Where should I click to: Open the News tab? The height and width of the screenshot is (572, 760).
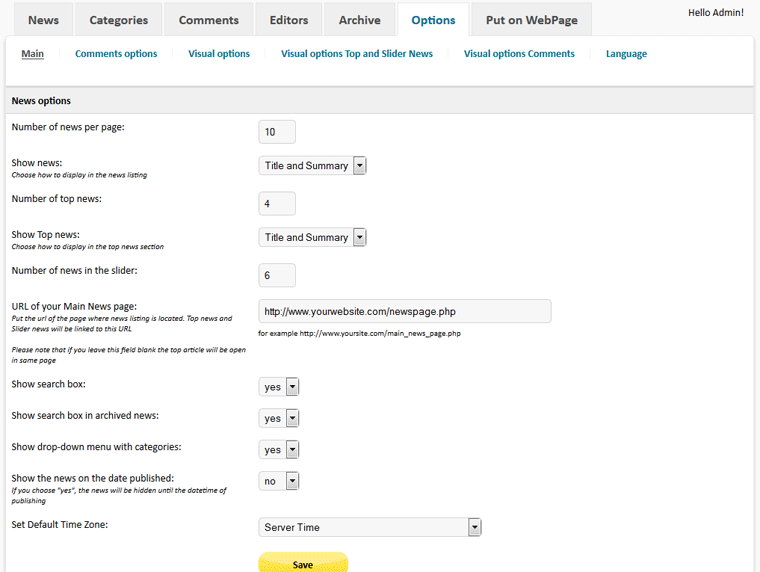pos(44,20)
